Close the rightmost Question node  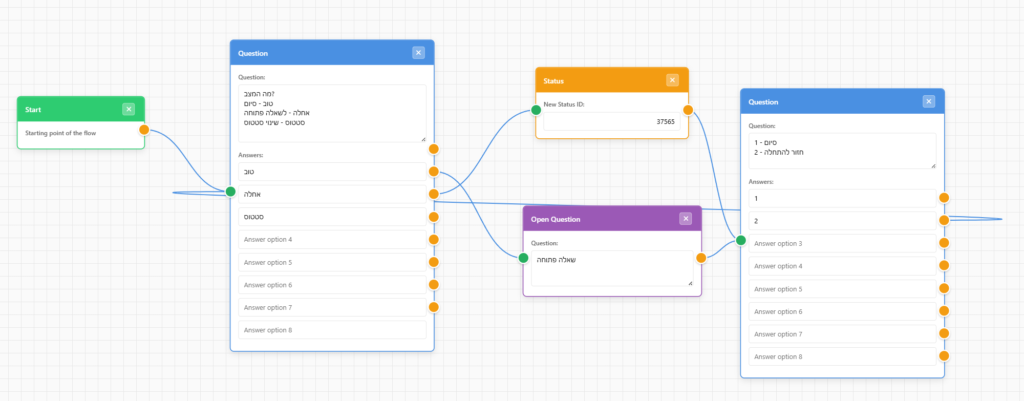928,101
